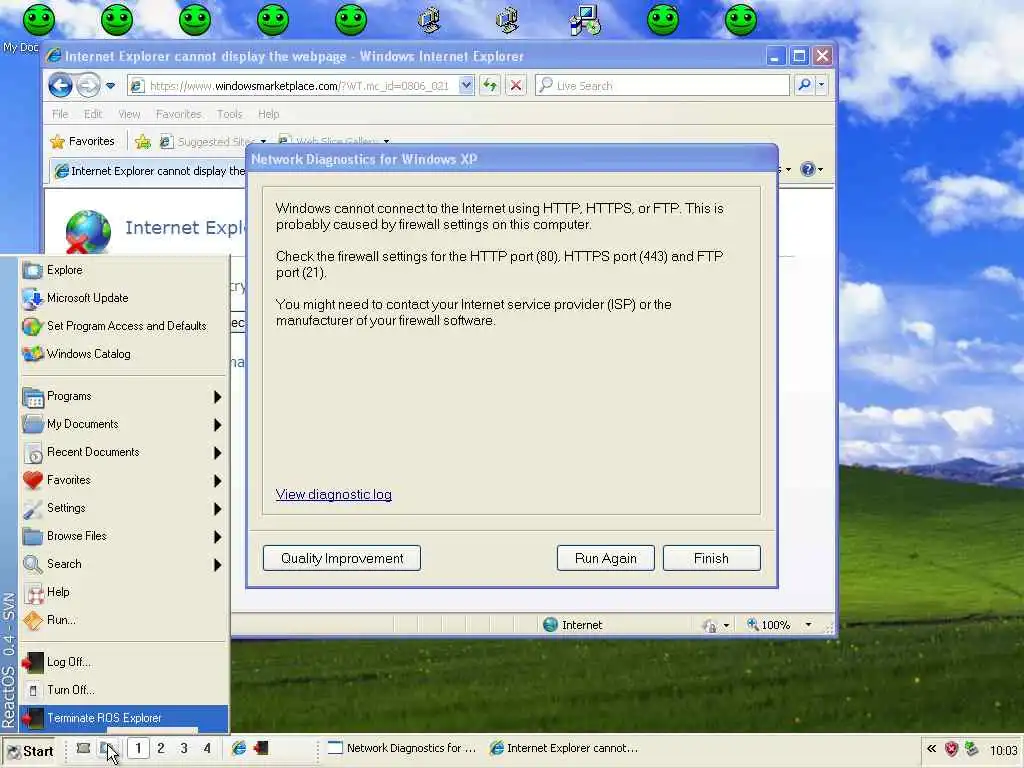Click the View diagnostic log link
Screen dimensions: 1024x768
click(x=334, y=494)
